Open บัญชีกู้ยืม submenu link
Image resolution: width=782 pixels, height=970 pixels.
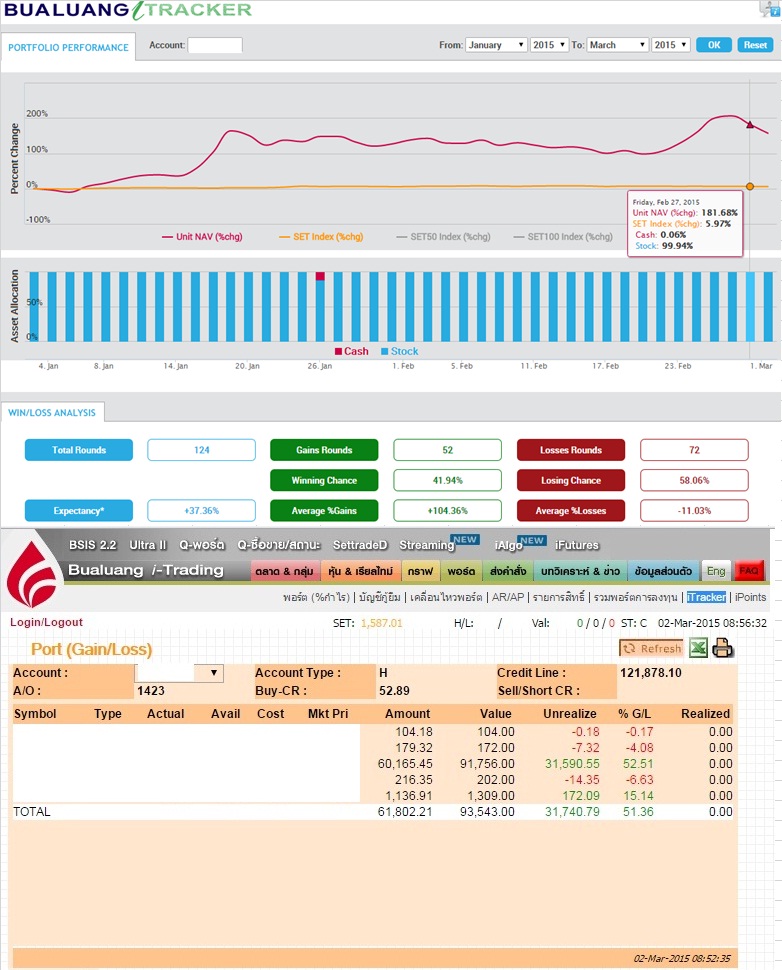pyautogui.click(x=380, y=597)
